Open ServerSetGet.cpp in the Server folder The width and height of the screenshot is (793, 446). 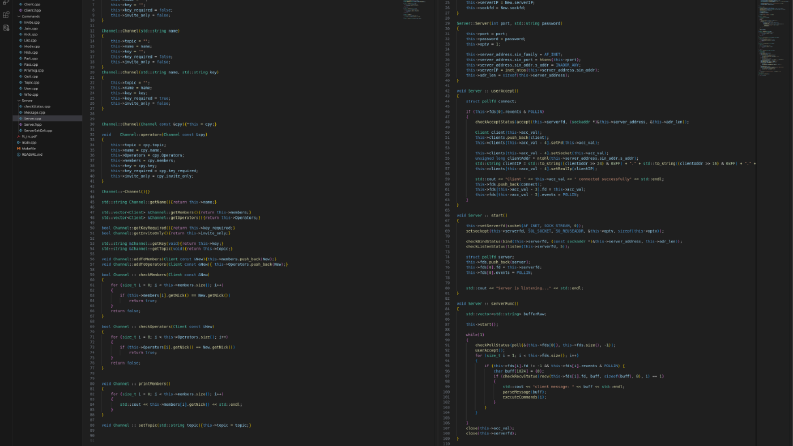[38, 130]
